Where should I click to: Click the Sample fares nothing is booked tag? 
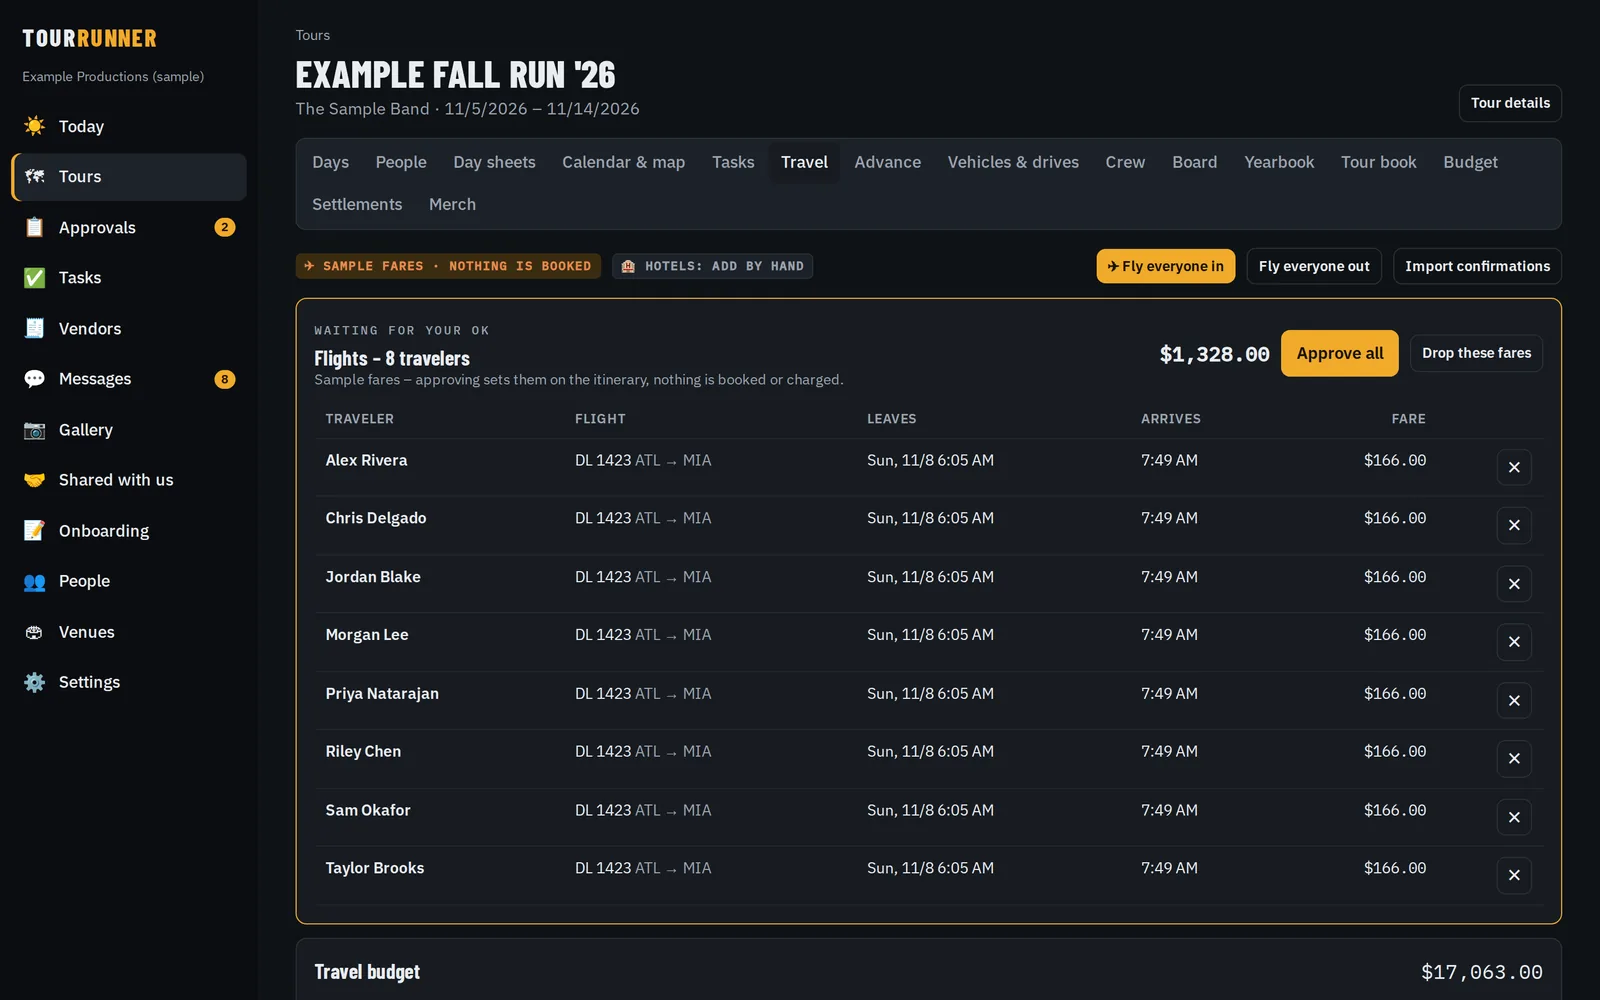click(x=448, y=266)
